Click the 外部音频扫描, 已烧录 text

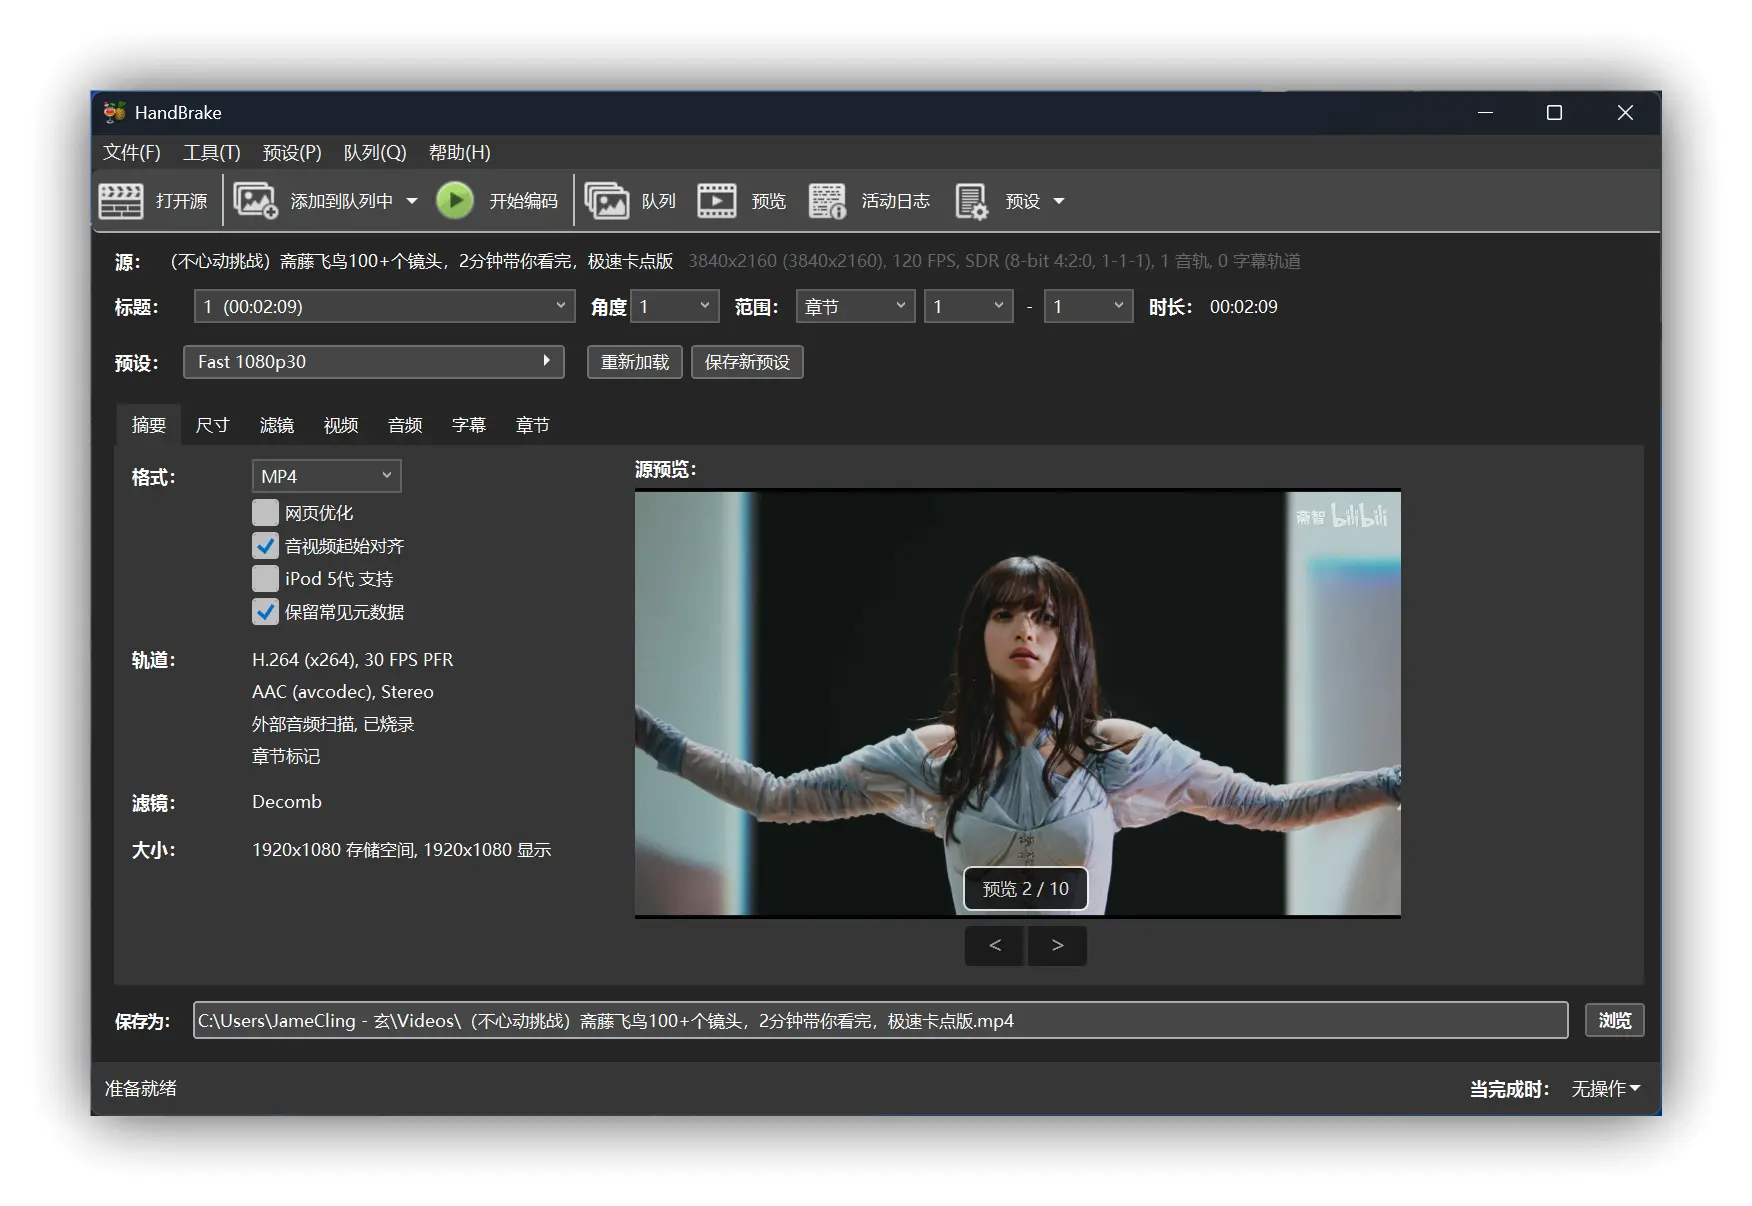333,724
